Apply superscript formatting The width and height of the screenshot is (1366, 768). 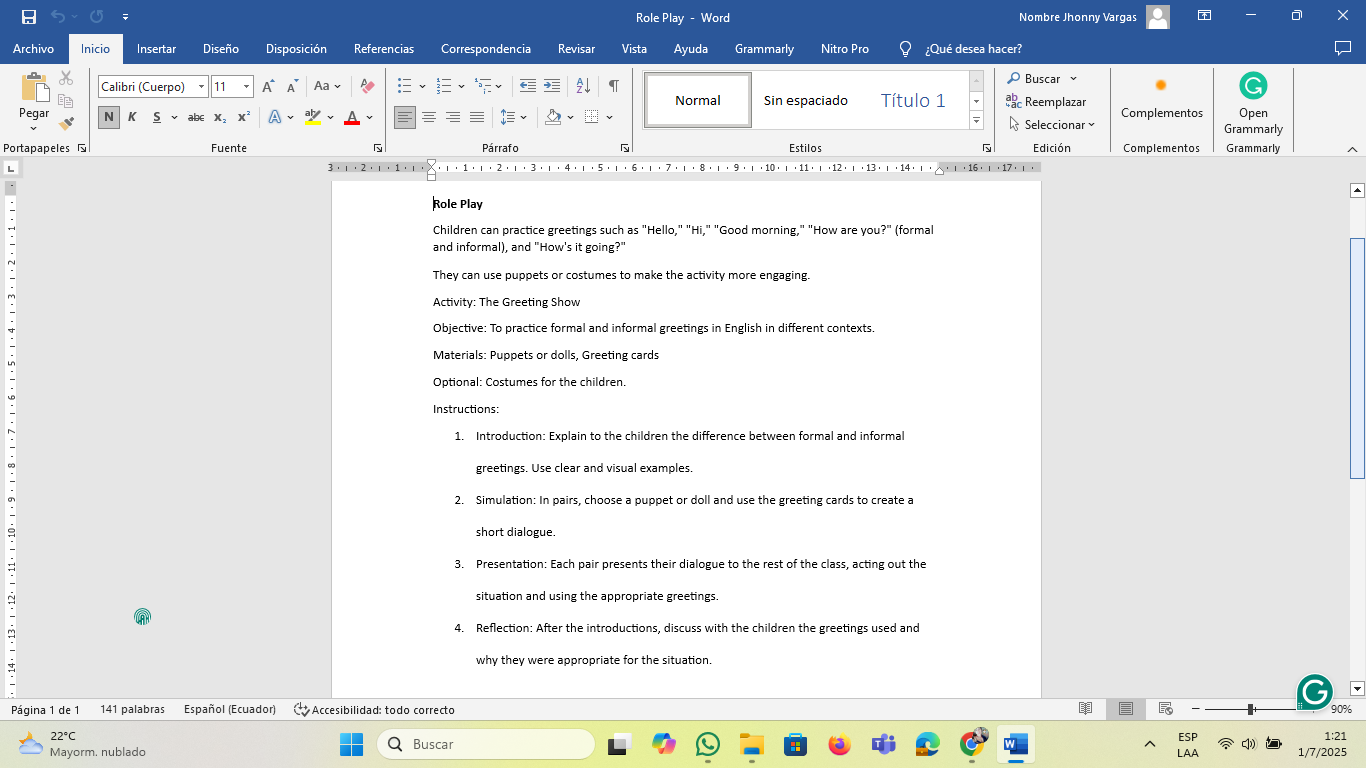243,118
